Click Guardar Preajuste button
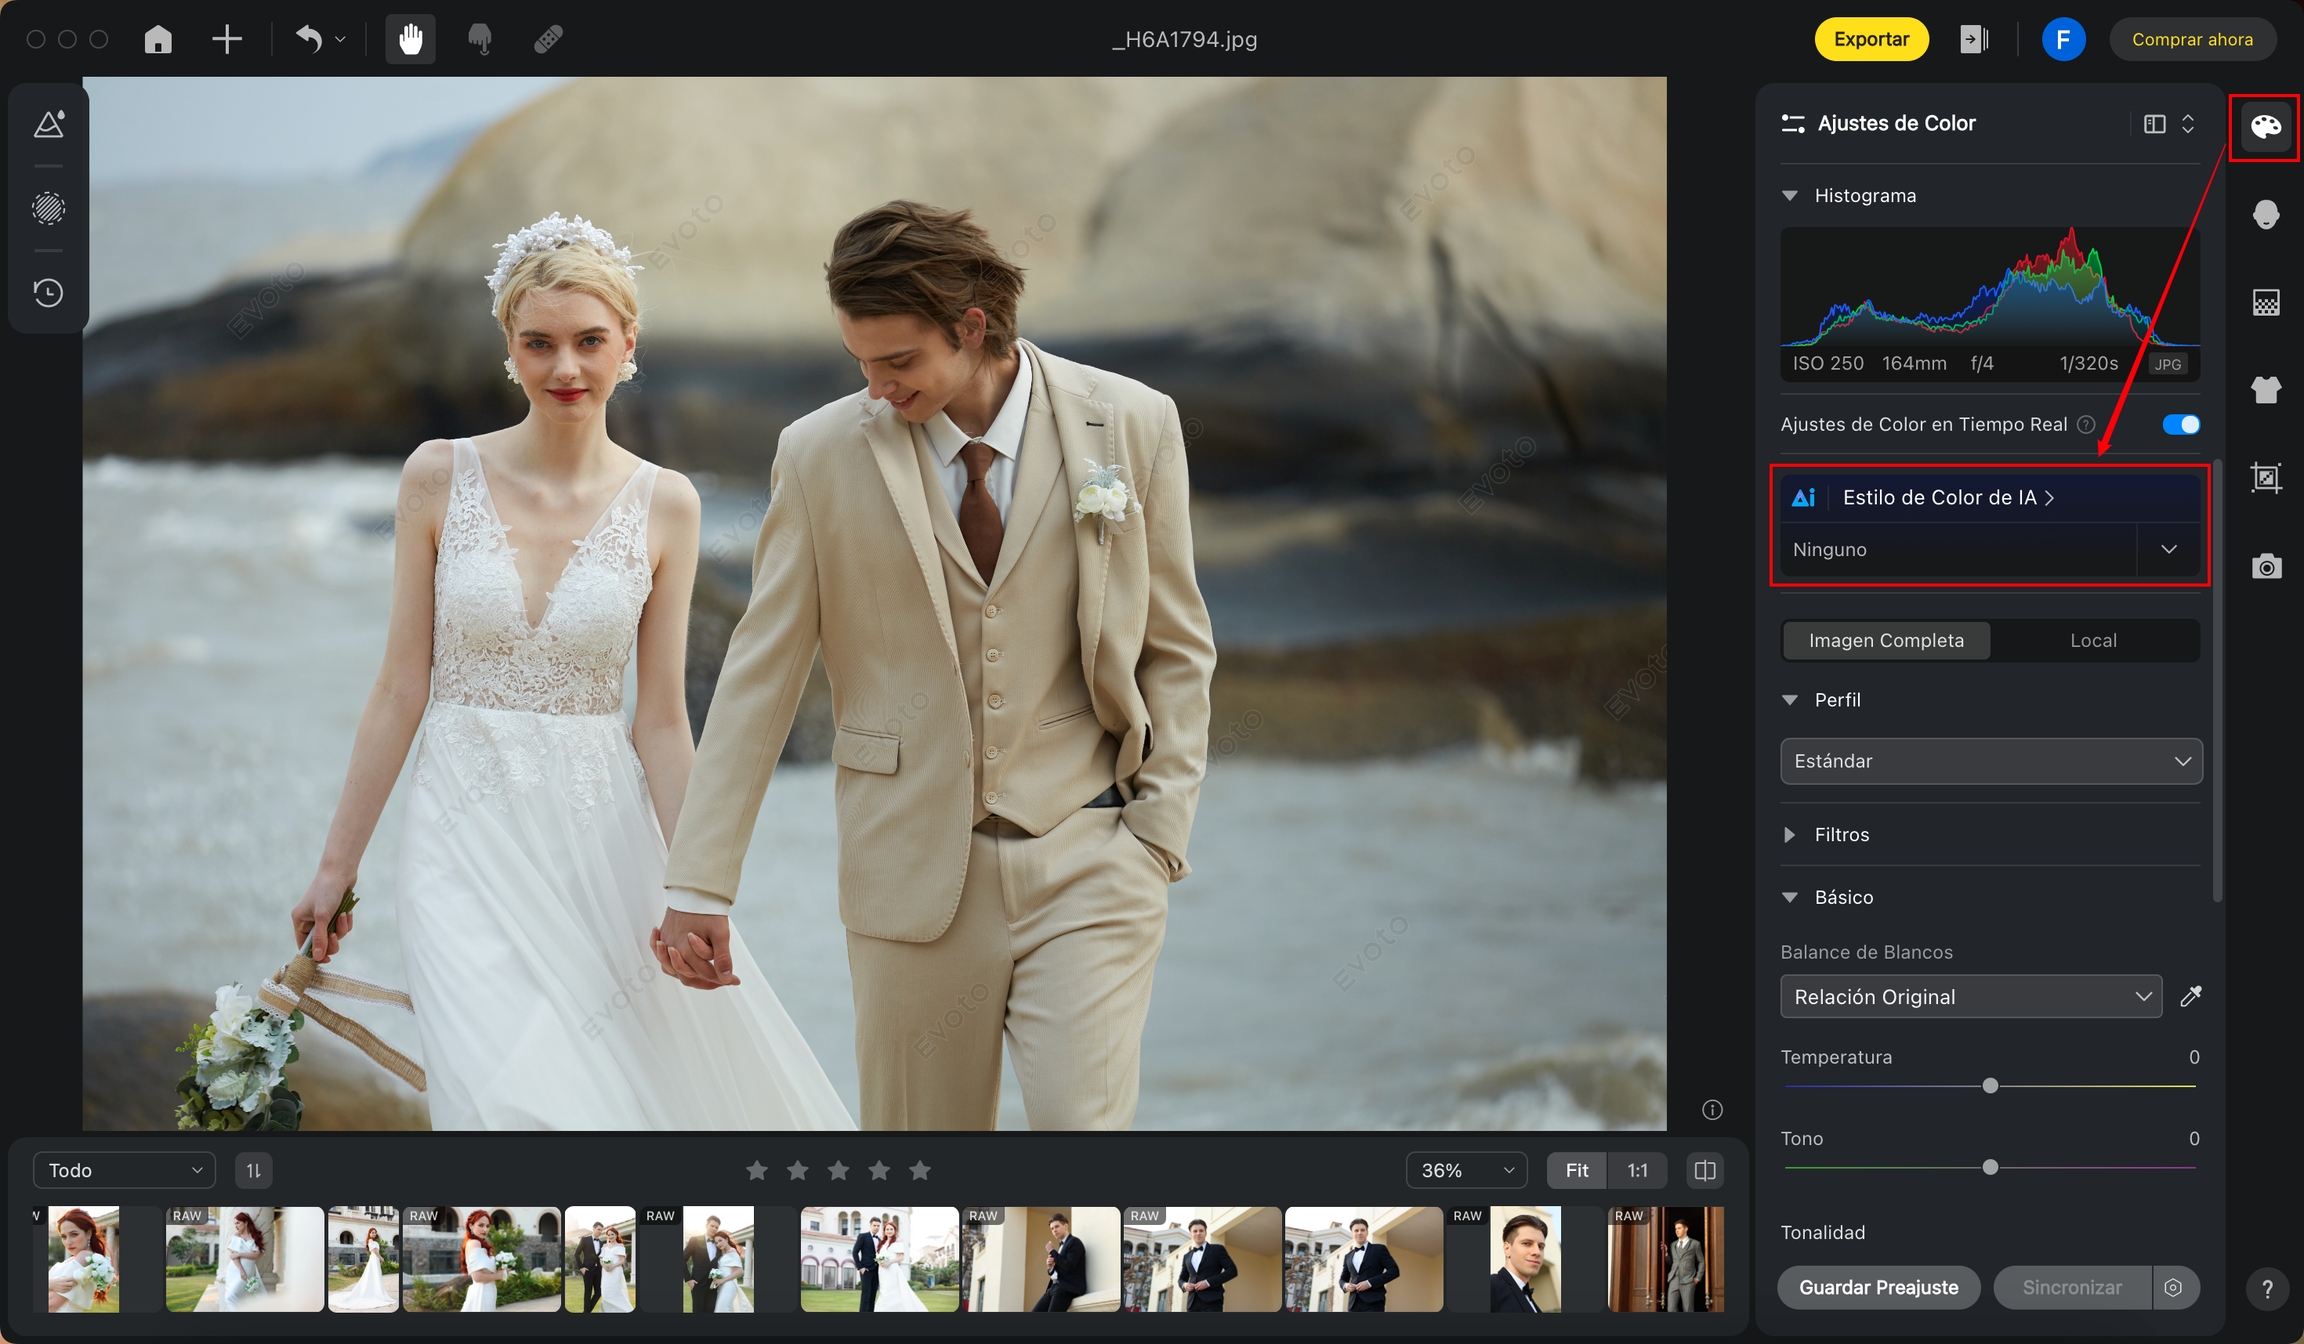The width and height of the screenshot is (2304, 1344). coord(1878,1287)
